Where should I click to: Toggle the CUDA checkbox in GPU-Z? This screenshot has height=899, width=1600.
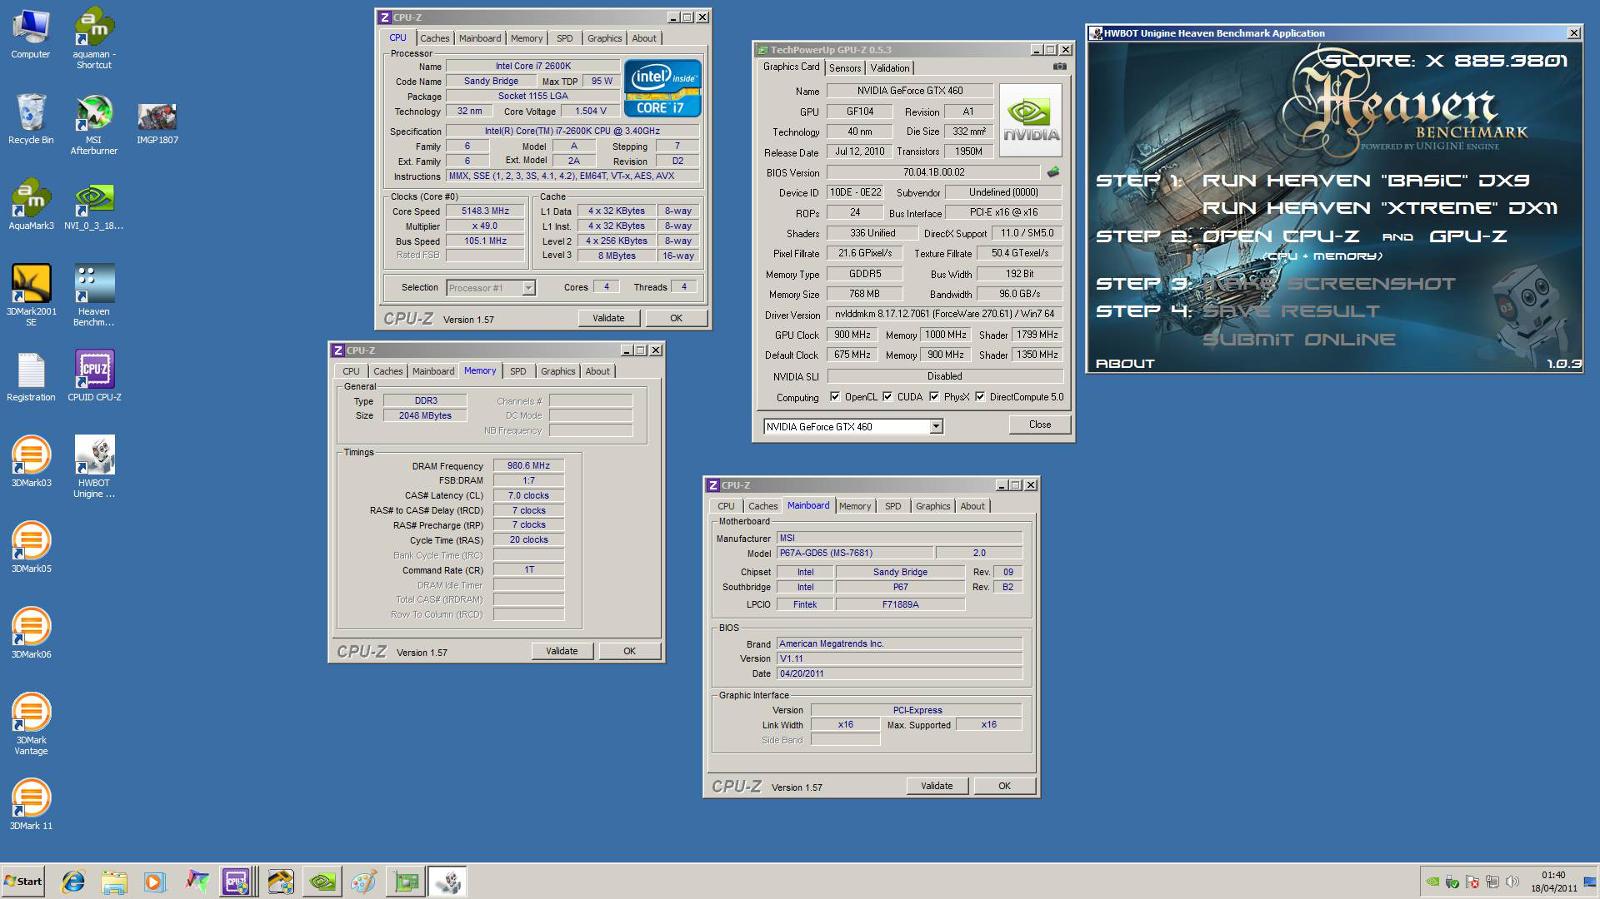point(887,397)
